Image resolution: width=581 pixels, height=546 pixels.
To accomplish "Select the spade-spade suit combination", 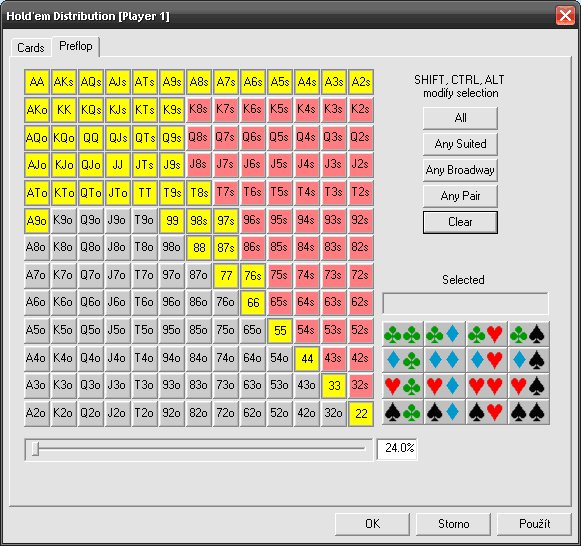I will pyautogui.click(x=528, y=412).
